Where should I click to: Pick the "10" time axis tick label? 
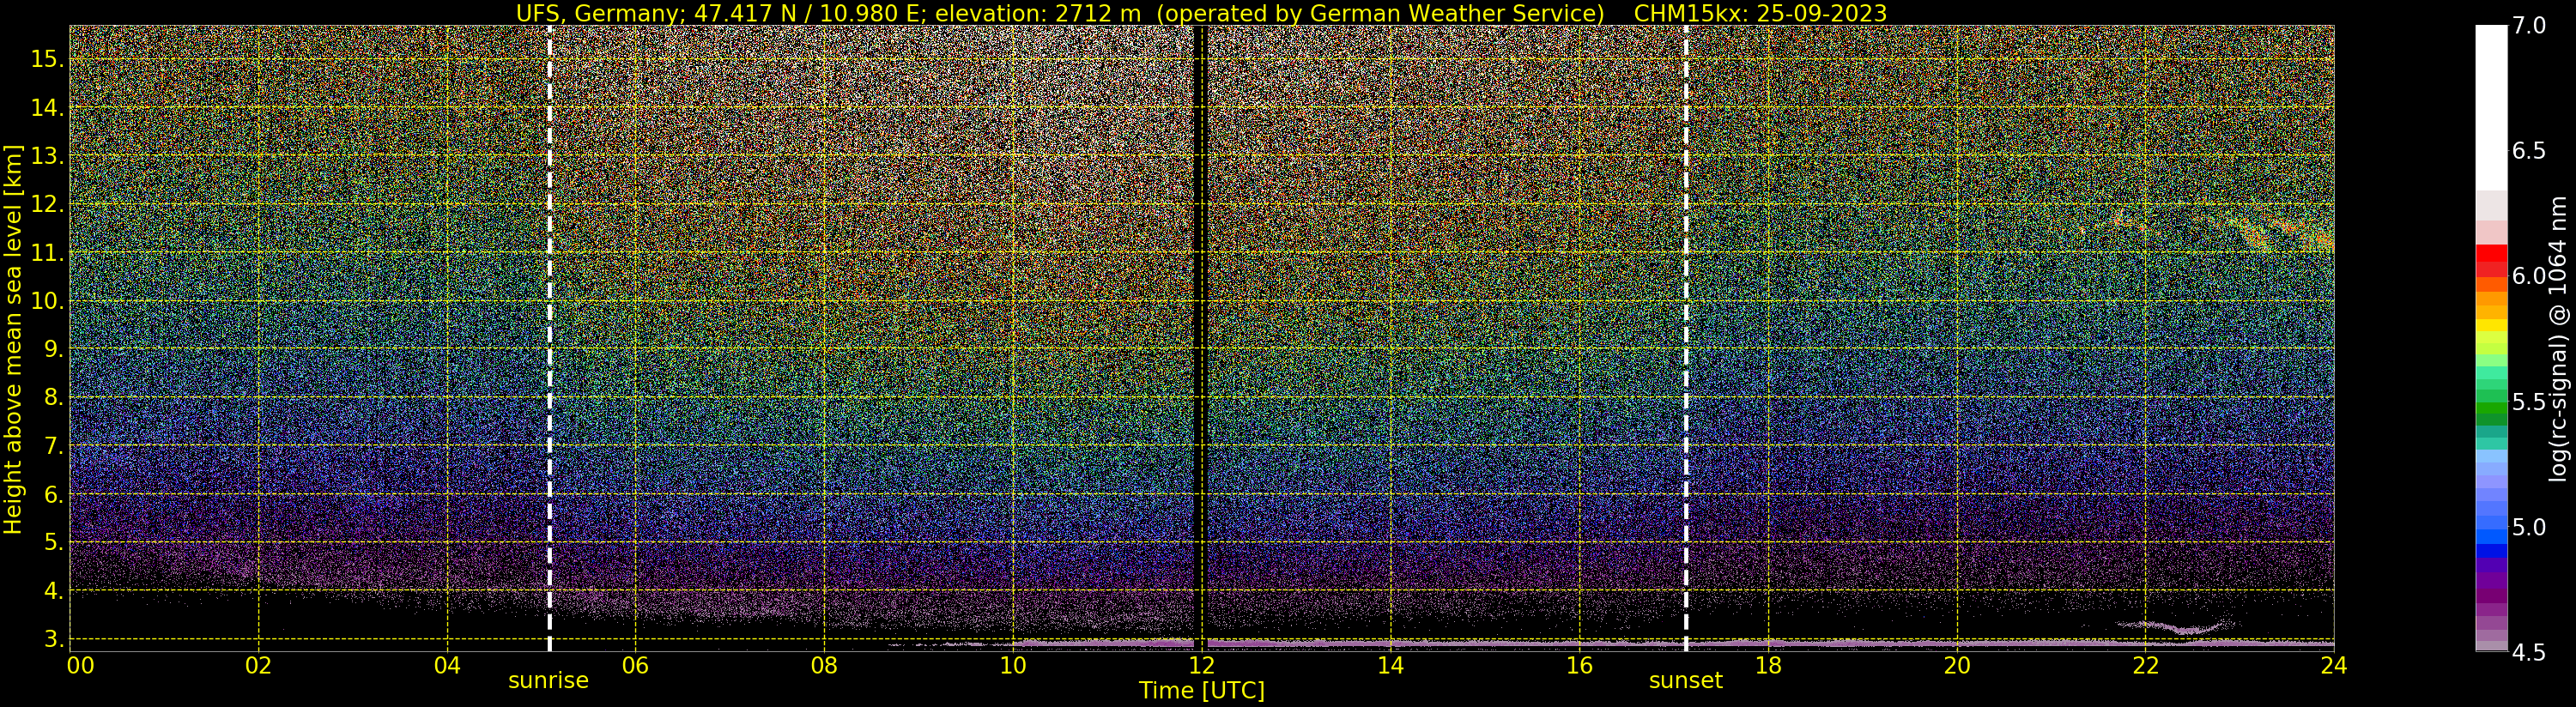(x=1013, y=666)
